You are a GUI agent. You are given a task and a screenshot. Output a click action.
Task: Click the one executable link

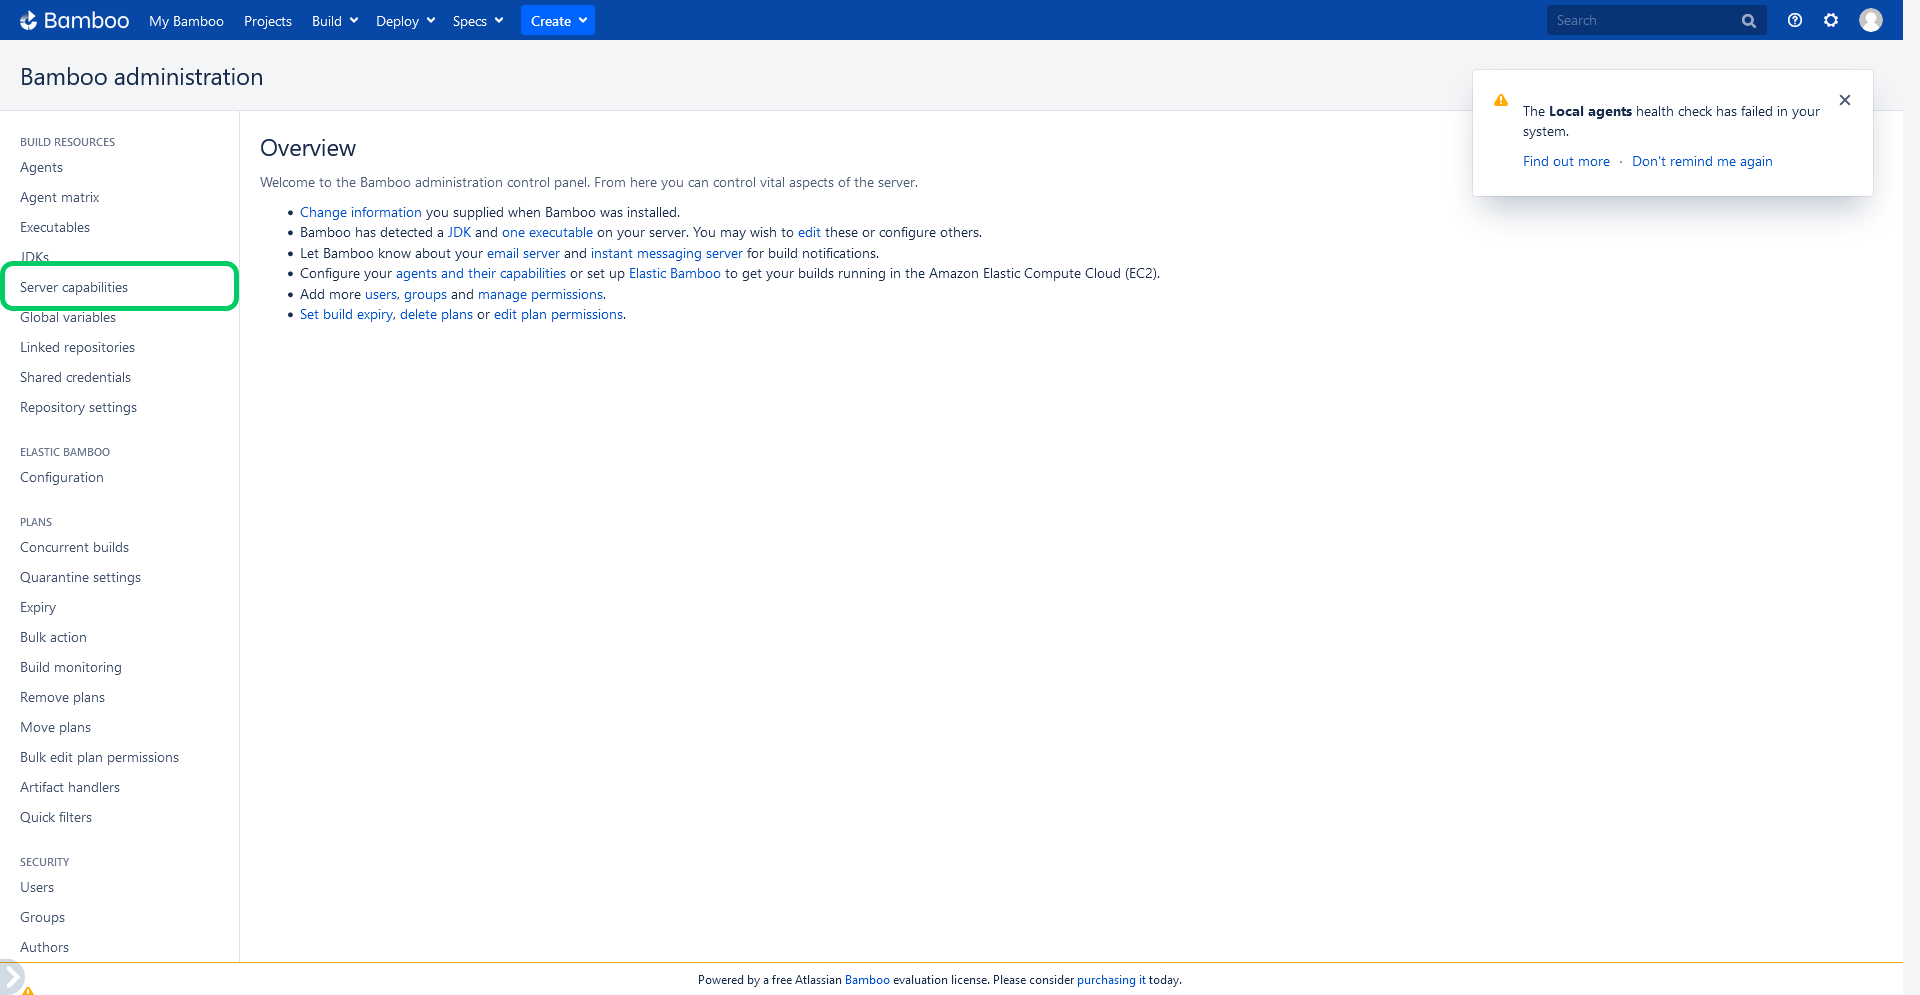tap(547, 232)
